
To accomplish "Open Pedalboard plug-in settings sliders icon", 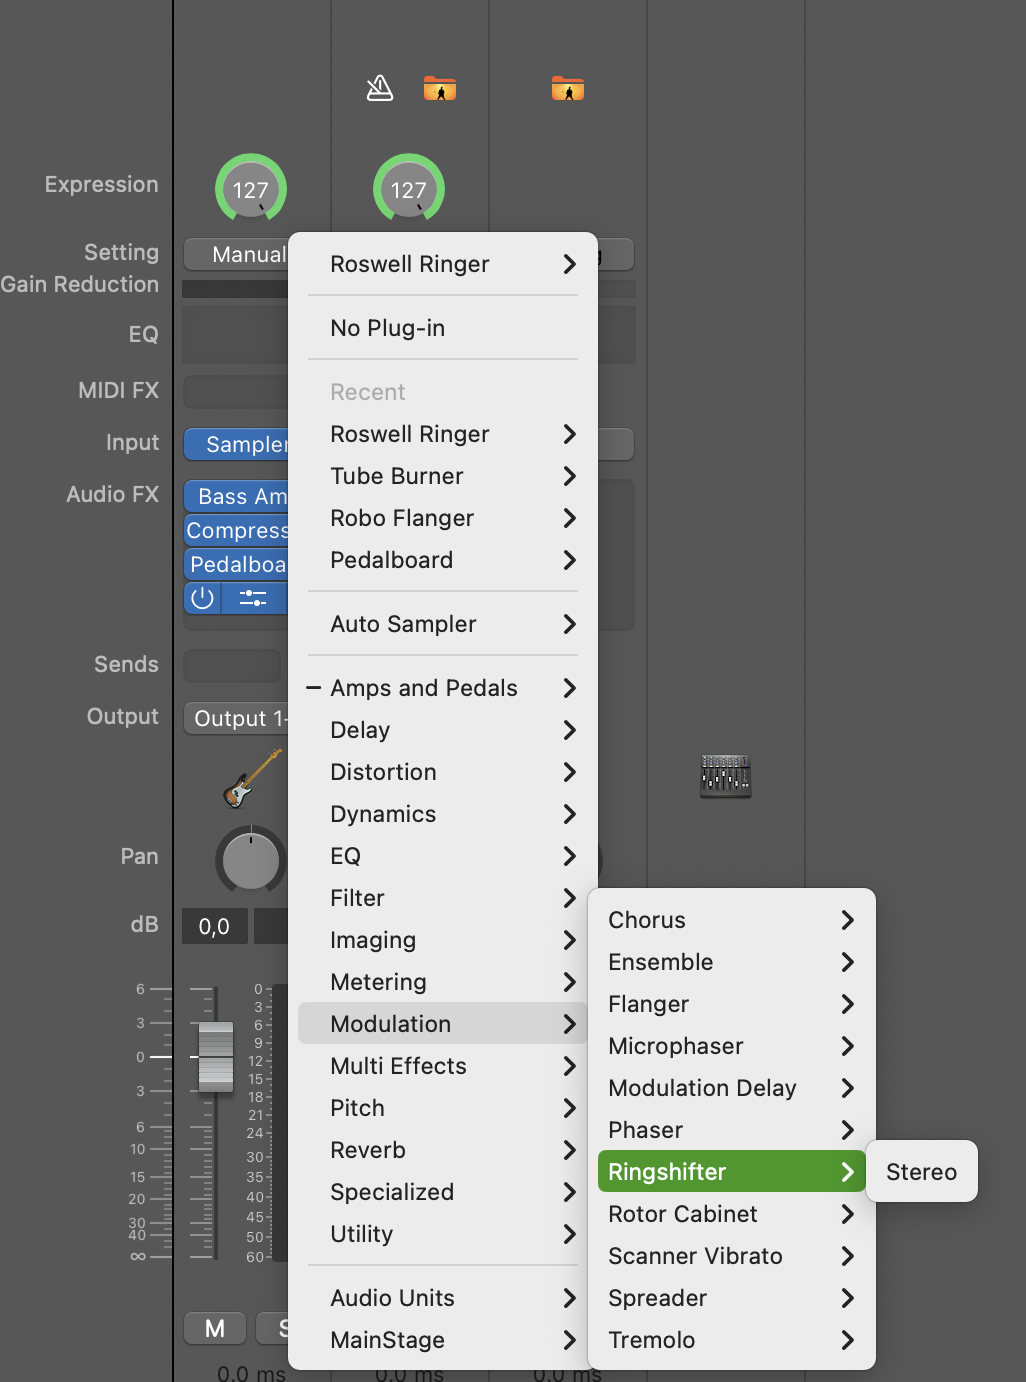I will click(x=253, y=598).
